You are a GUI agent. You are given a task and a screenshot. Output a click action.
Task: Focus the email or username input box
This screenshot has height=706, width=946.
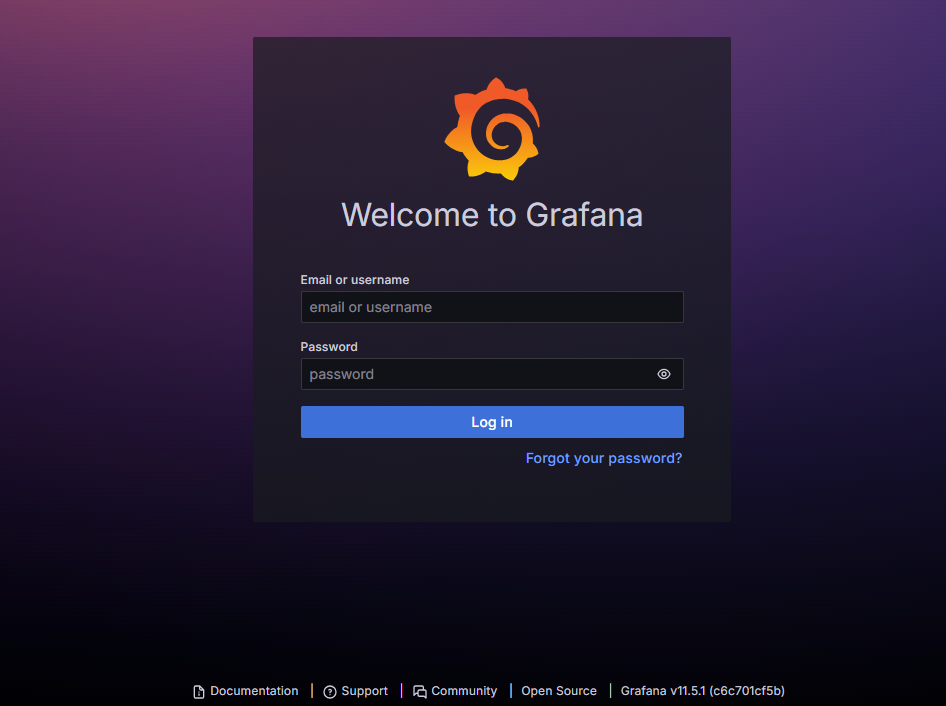coord(492,307)
